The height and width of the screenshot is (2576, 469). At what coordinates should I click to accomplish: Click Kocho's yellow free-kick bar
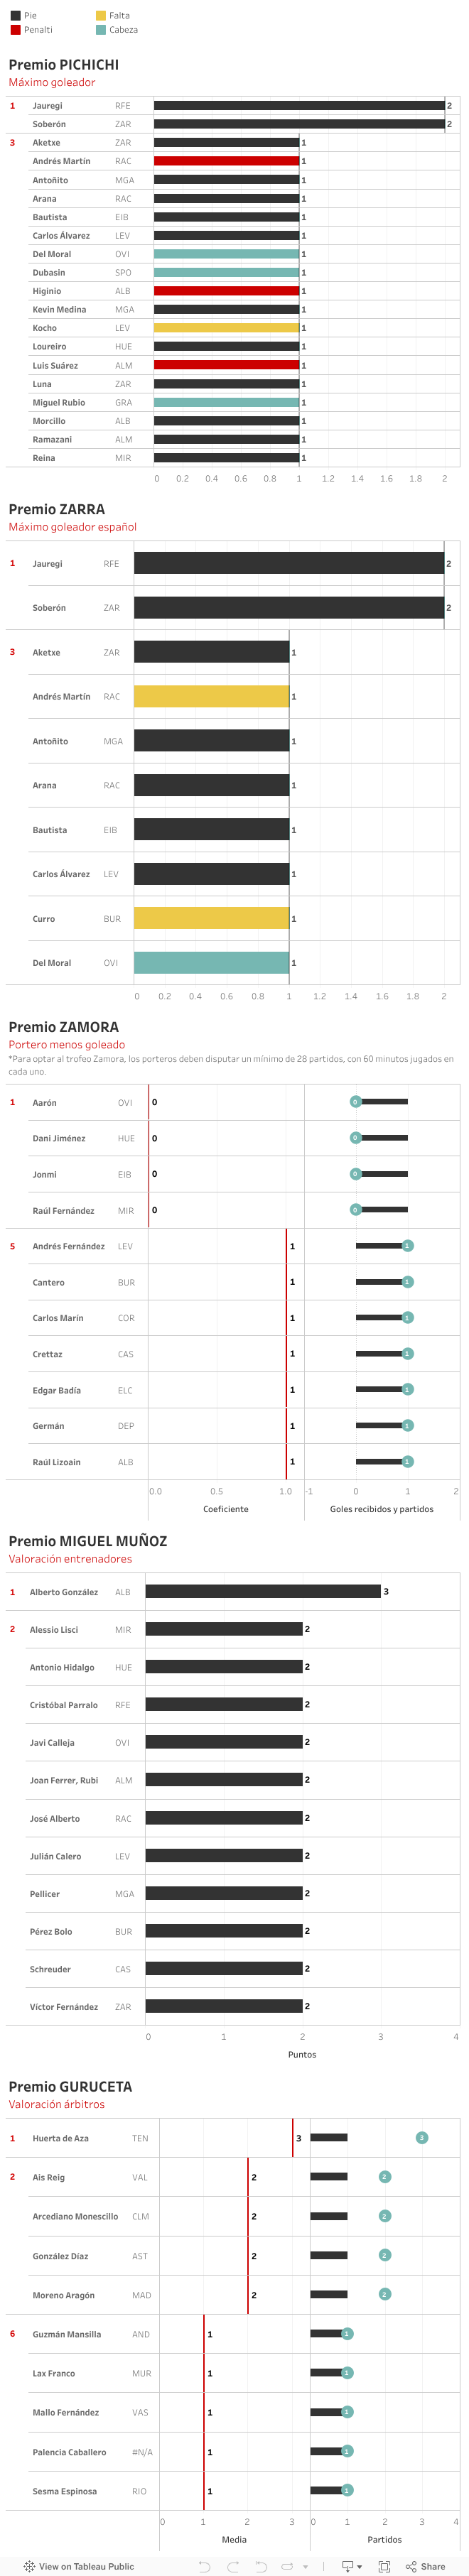tap(226, 328)
